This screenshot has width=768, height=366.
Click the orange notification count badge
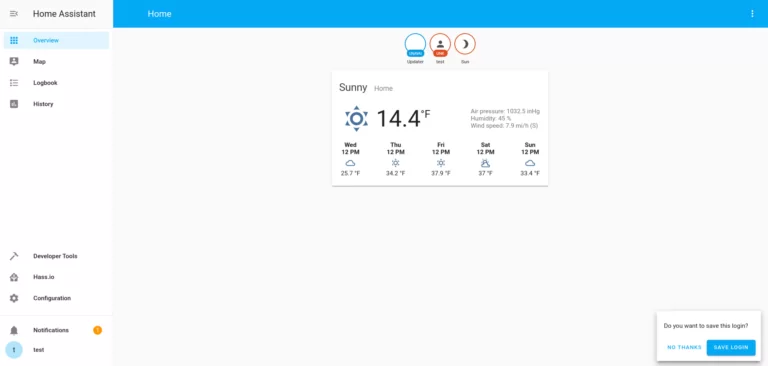97,330
